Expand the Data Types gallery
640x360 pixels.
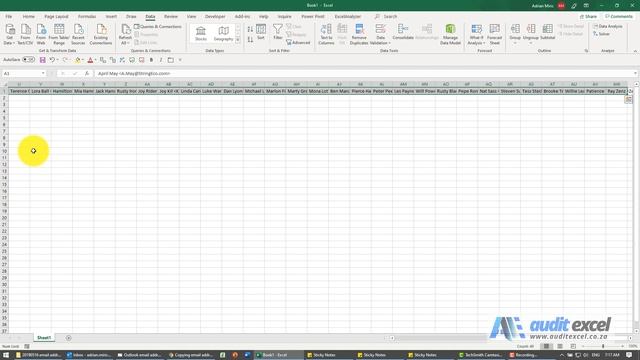(238, 40)
